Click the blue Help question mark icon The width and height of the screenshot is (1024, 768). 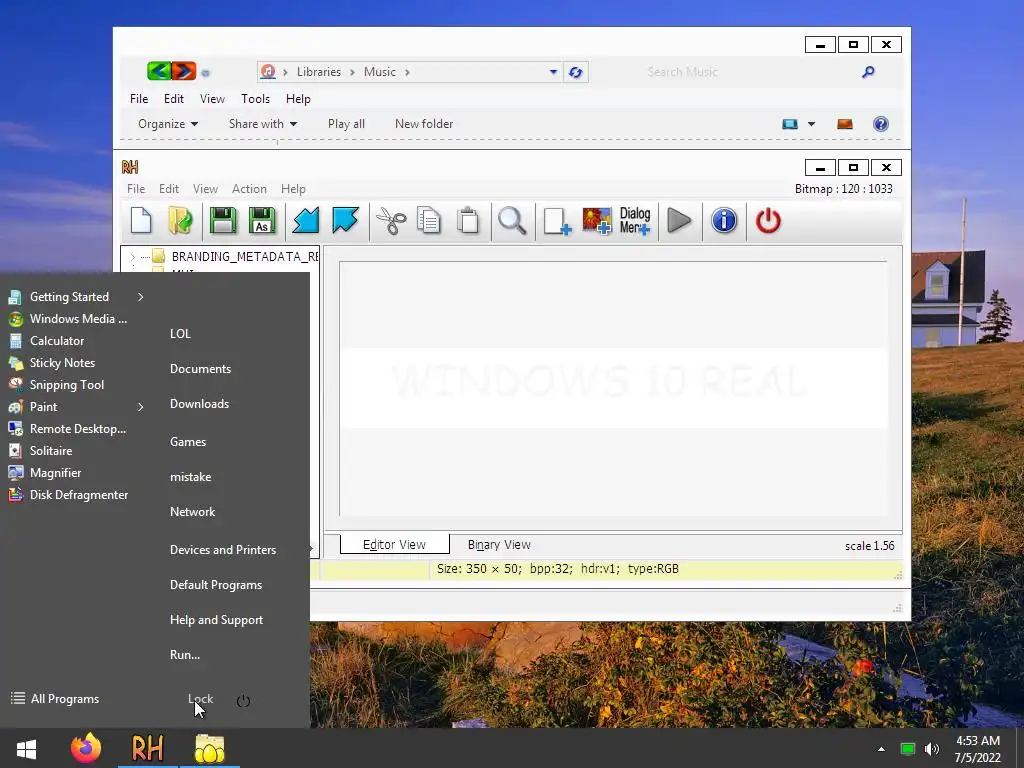click(880, 124)
